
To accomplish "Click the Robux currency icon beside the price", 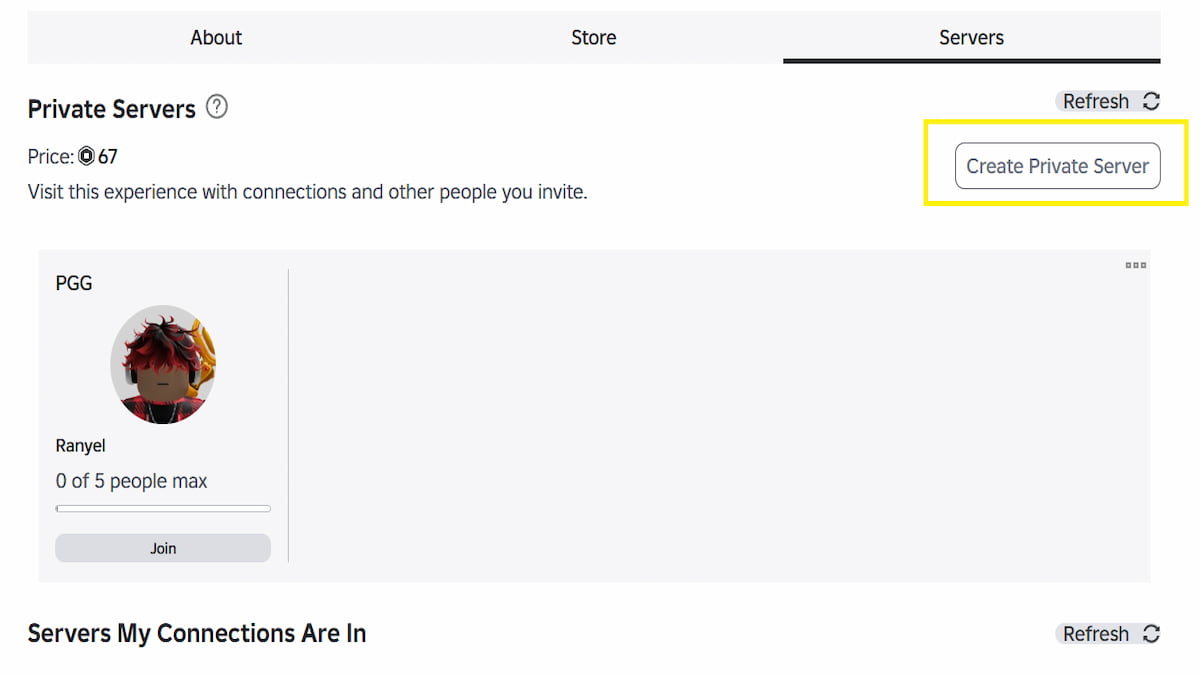I will coord(88,156).
